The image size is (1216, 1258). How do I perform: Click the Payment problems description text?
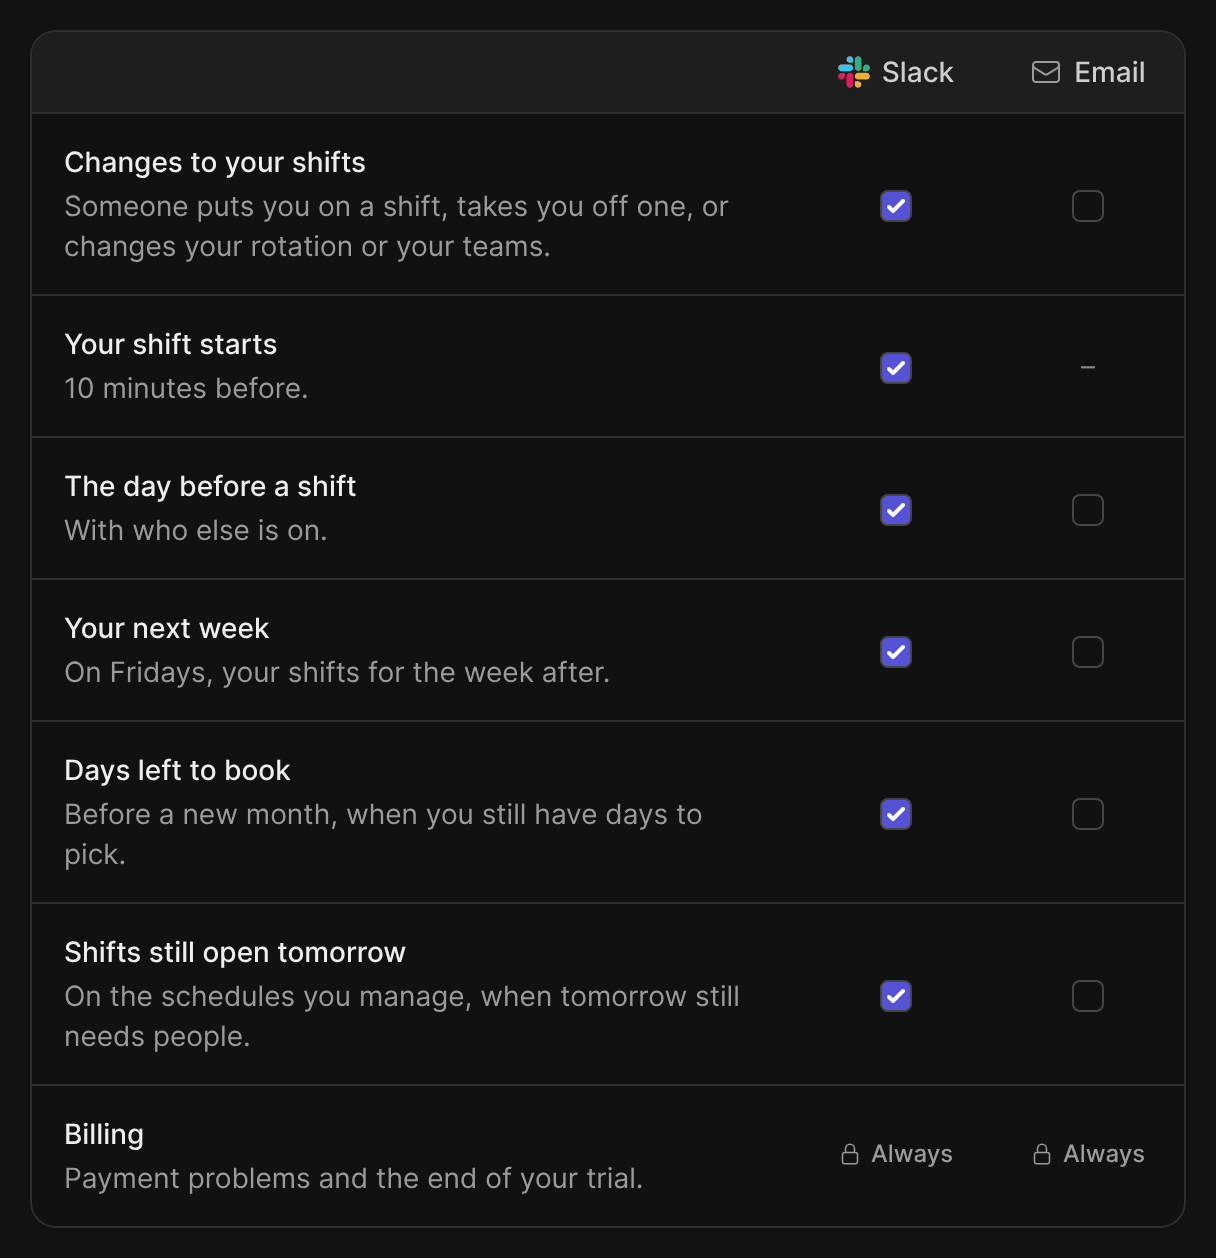[354, 1178]
